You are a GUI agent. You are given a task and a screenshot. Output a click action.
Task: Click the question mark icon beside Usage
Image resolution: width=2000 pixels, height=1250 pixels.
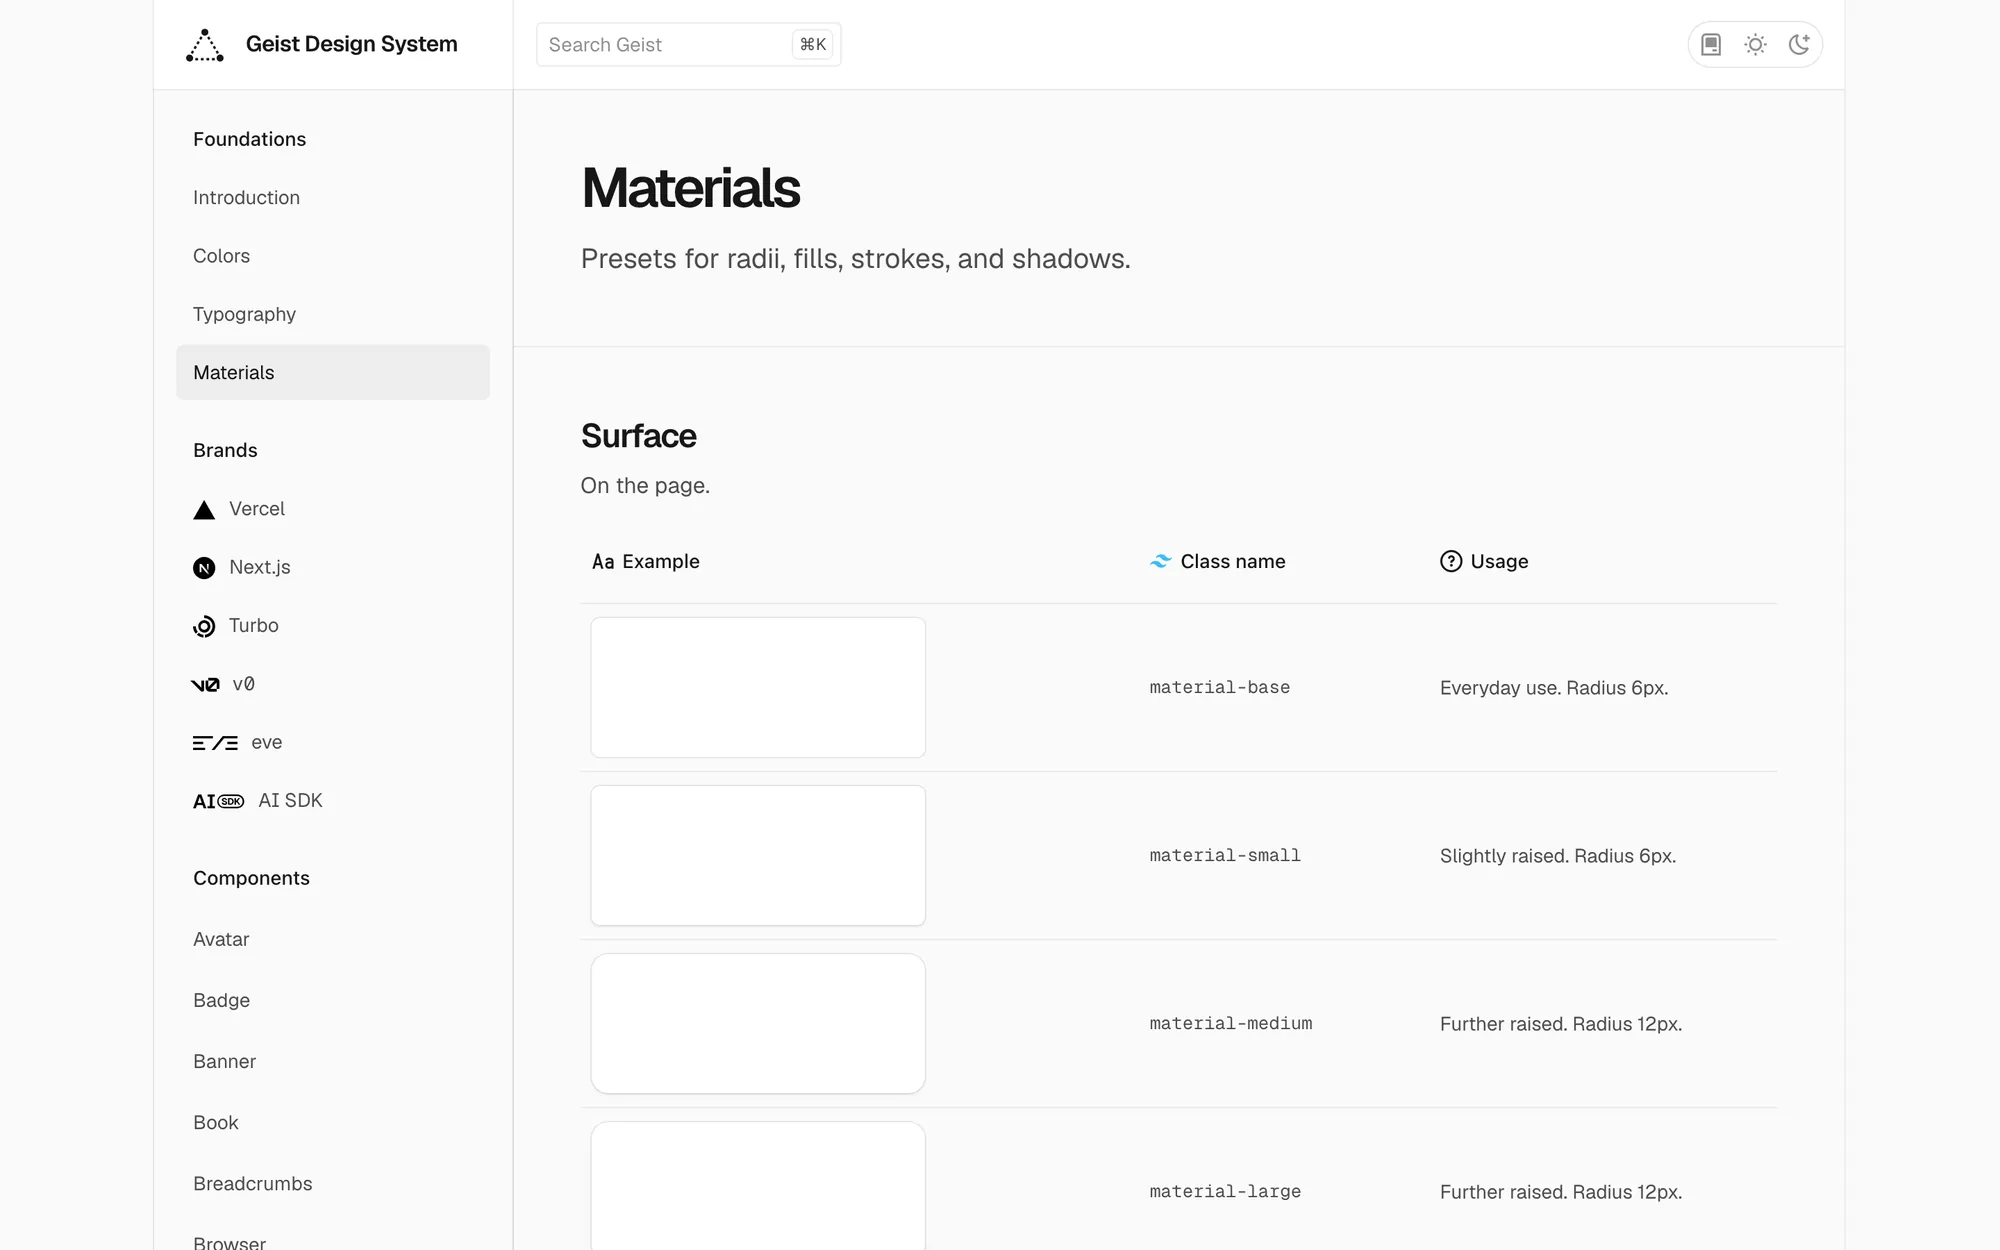[x=1451, y=561]
